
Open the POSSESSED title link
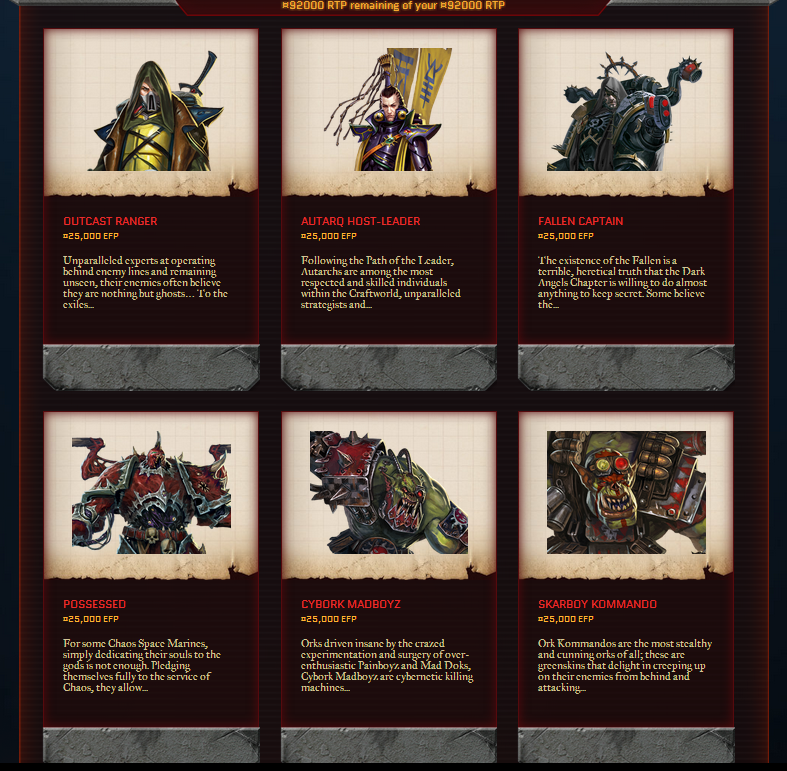pos(94,604)
